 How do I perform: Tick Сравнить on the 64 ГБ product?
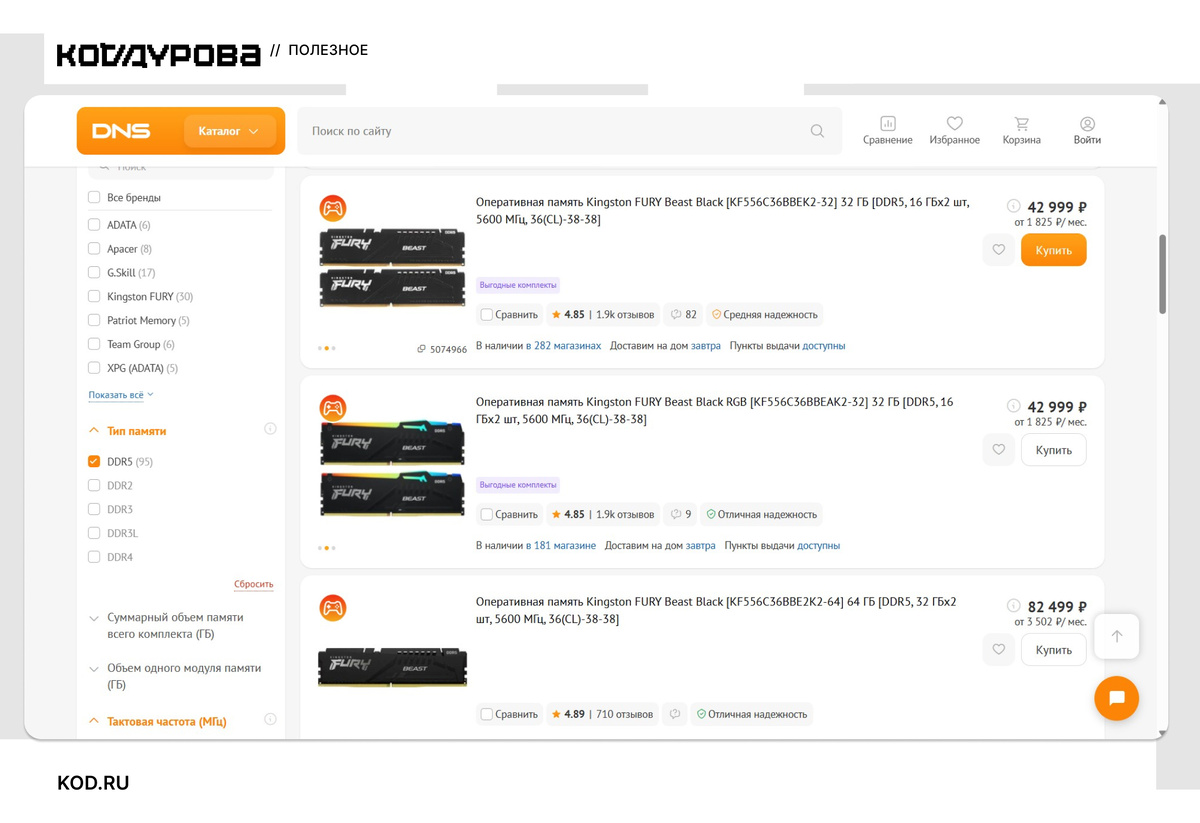[x=486, y=714]
